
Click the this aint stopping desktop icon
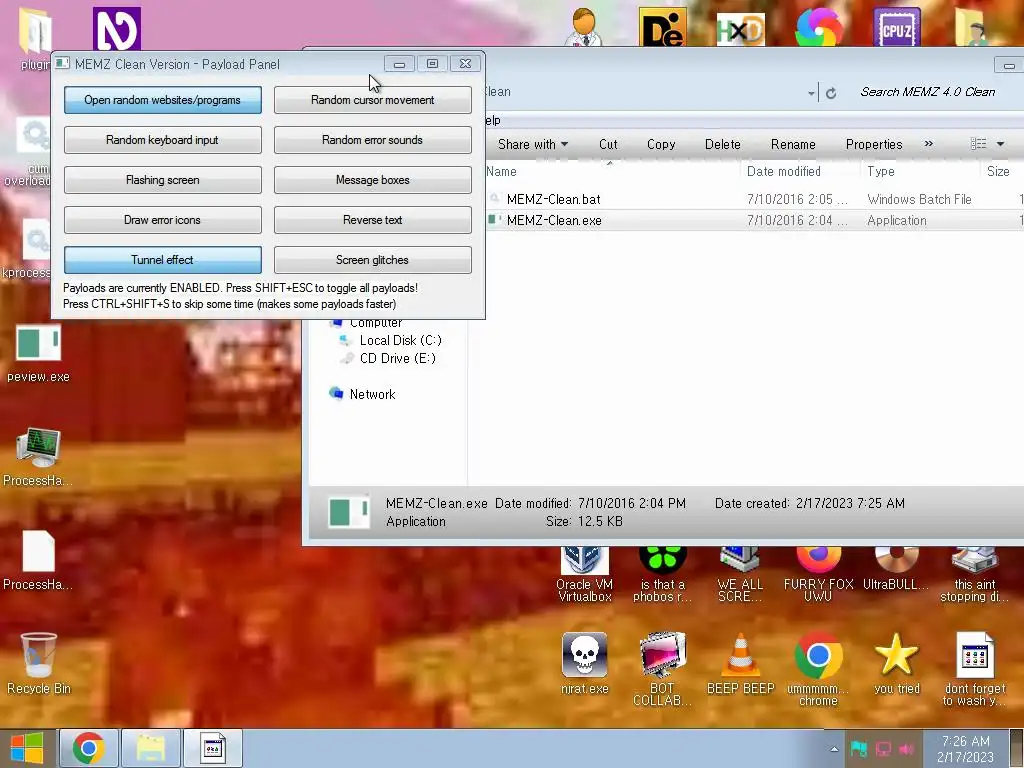click(x=974, y=575)
